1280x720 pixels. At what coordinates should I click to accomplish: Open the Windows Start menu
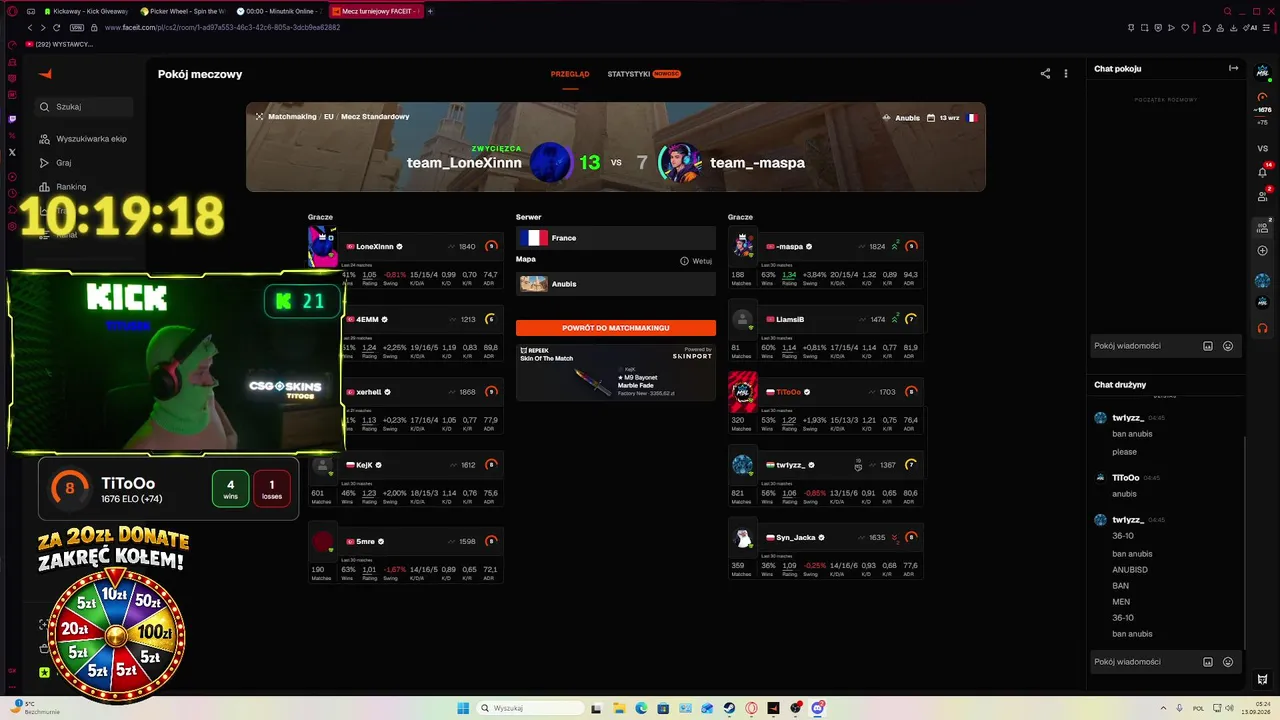click(463, 708)
